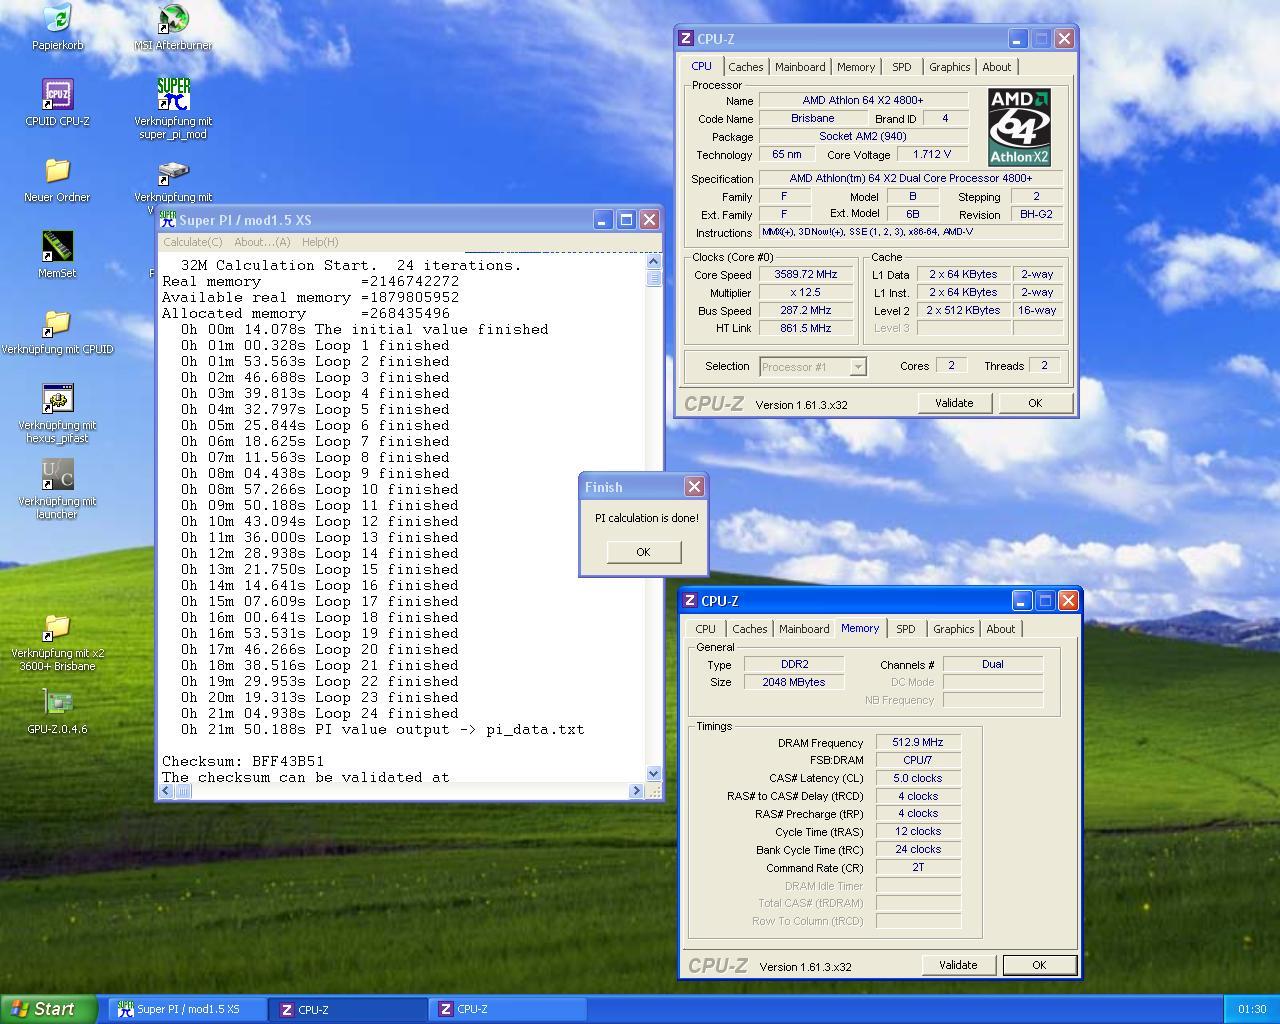Open the About...(A) menu in Super PI
Image resolution: width=1280 pixels, height=1024 pixels.
[262, 242]
